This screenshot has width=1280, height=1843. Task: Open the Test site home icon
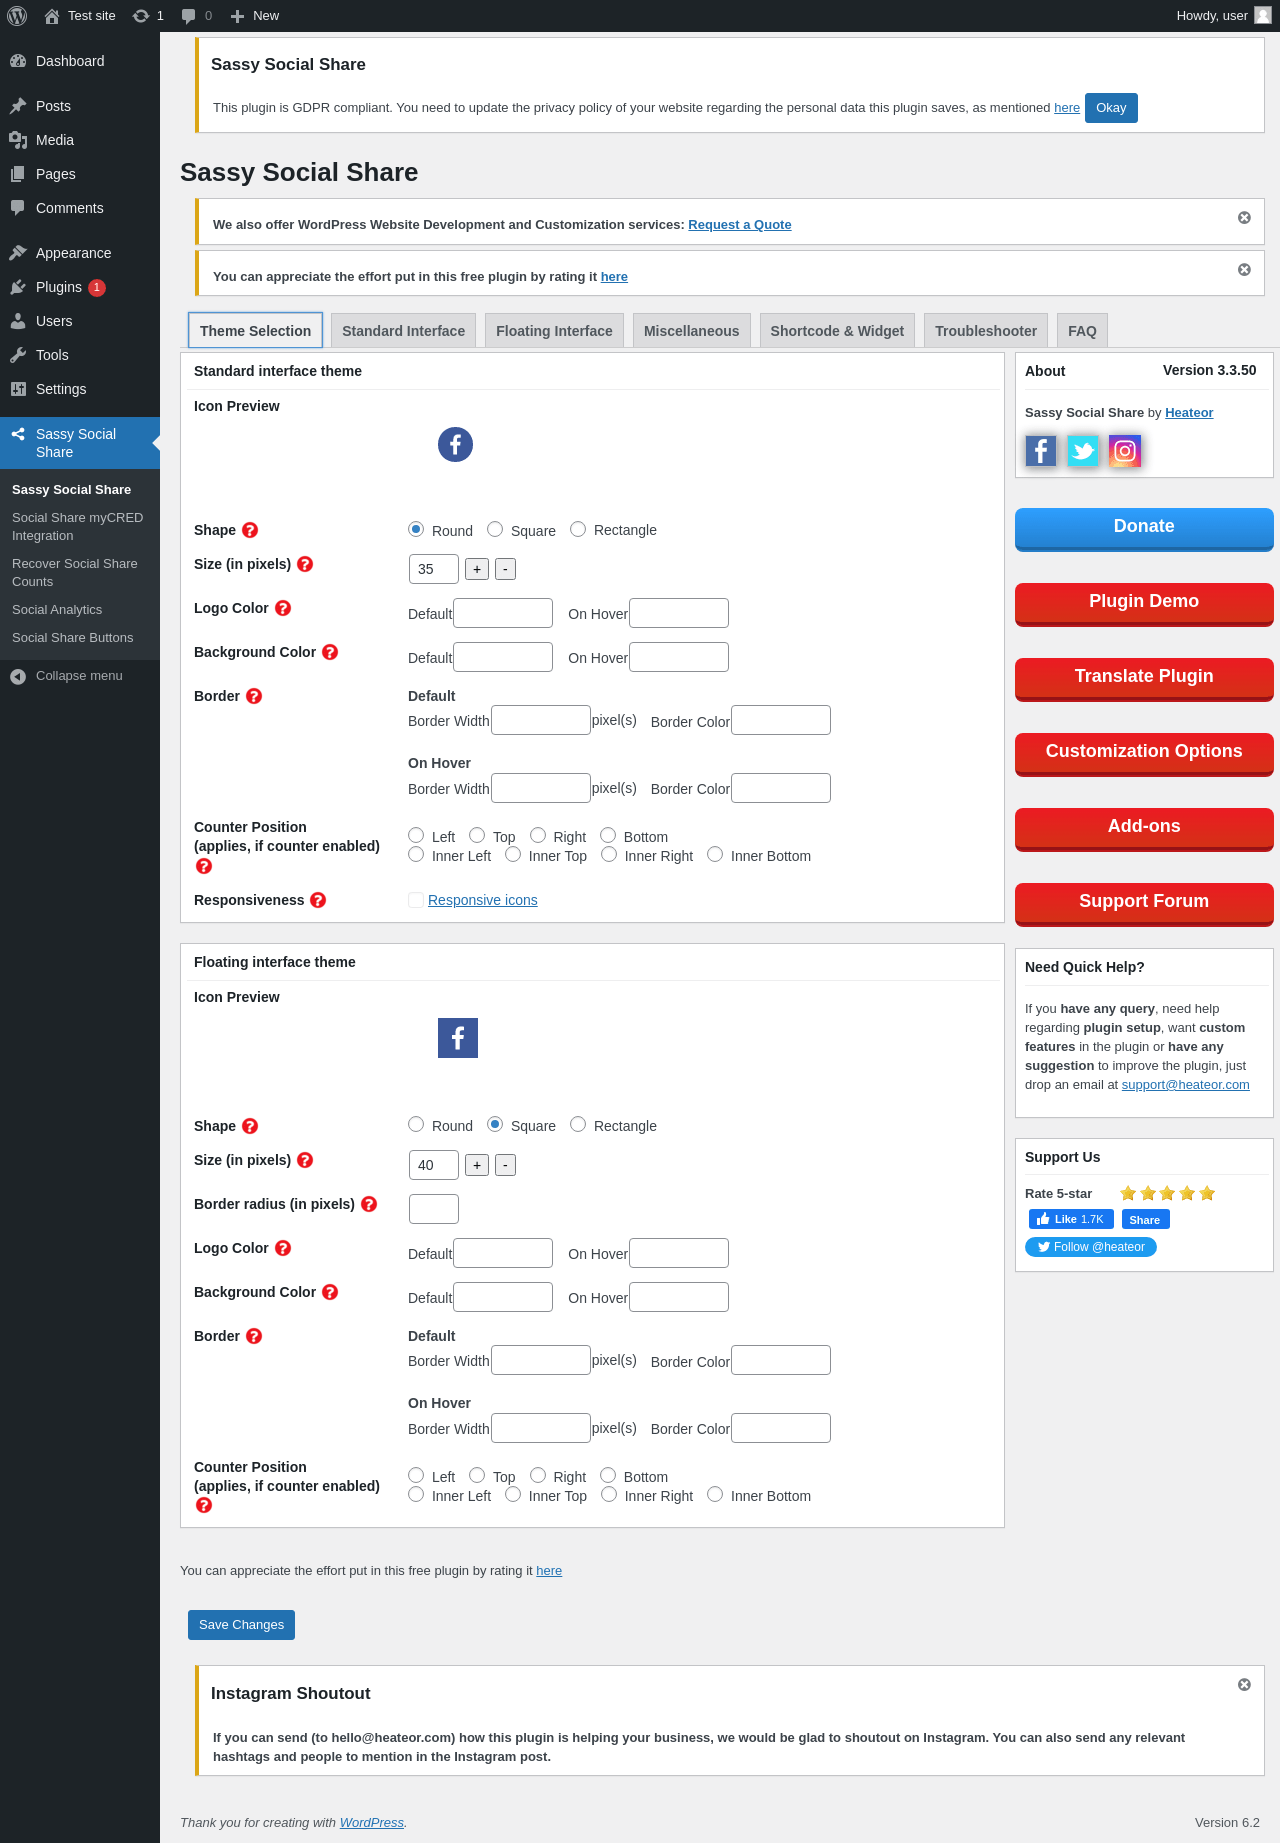52,16
